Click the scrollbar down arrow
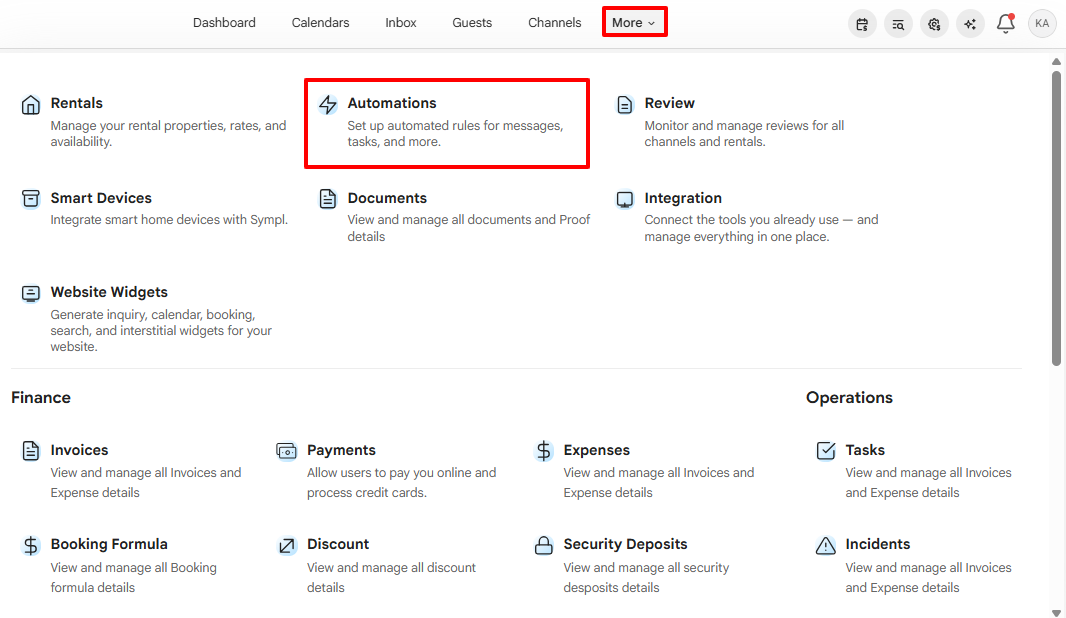This screenshot has width=1066, height=618. click(x=1056, y=613)
